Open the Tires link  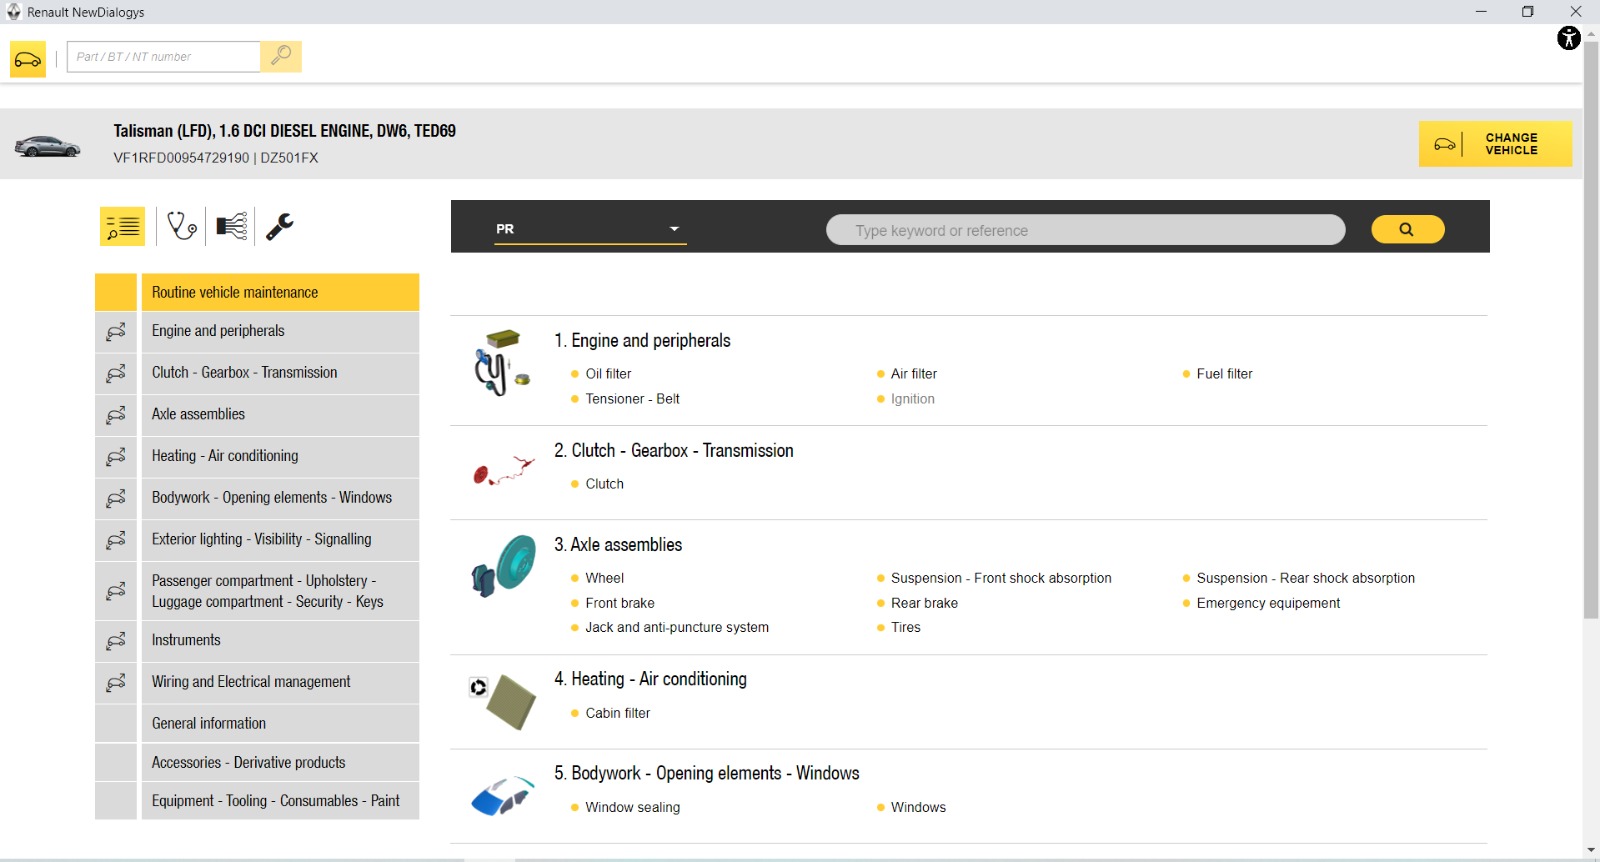[906, 628]
